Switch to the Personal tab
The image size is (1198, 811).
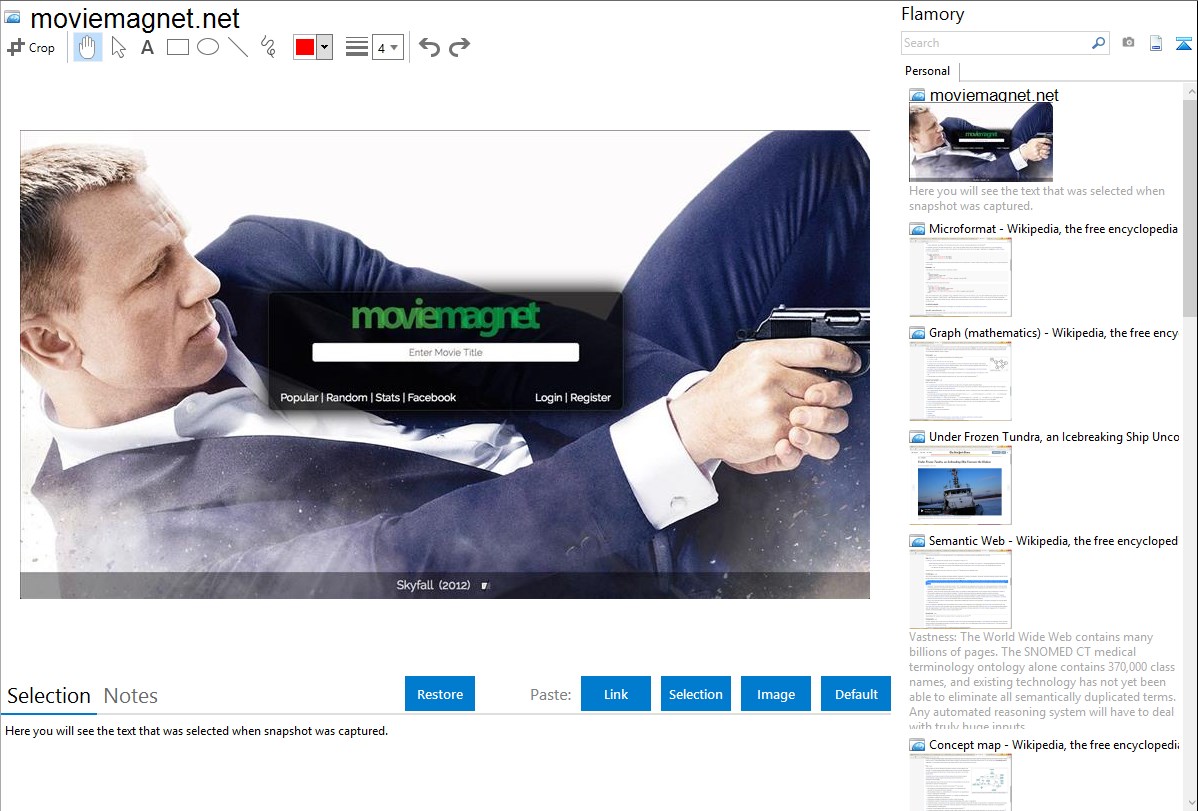click(x=928, y=71)
